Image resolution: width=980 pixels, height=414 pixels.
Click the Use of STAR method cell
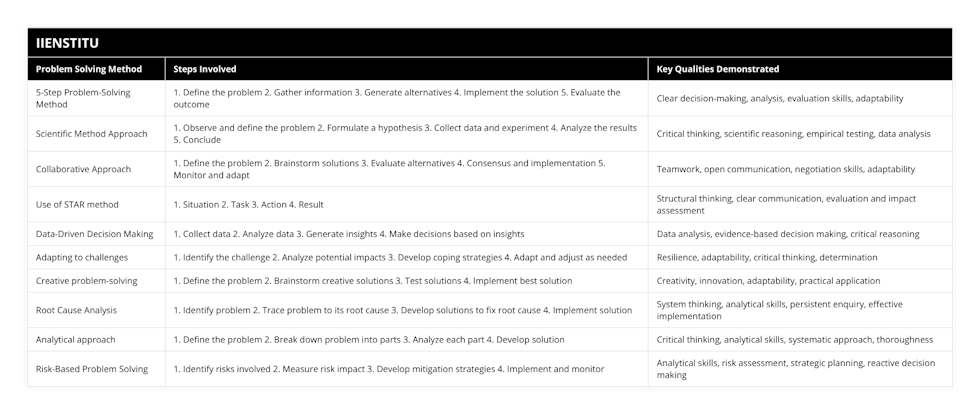(96, 204)
